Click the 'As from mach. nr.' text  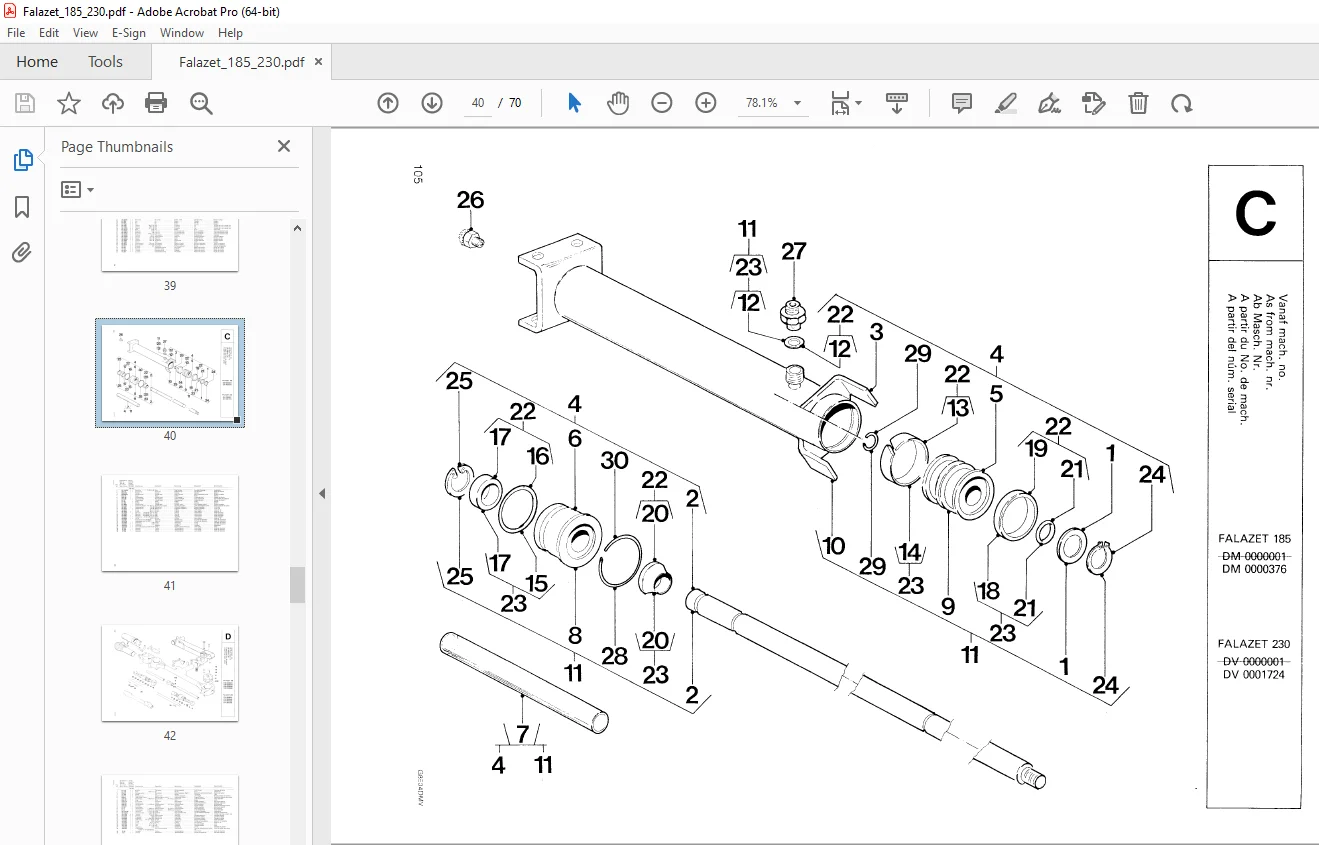(1271, 341)
